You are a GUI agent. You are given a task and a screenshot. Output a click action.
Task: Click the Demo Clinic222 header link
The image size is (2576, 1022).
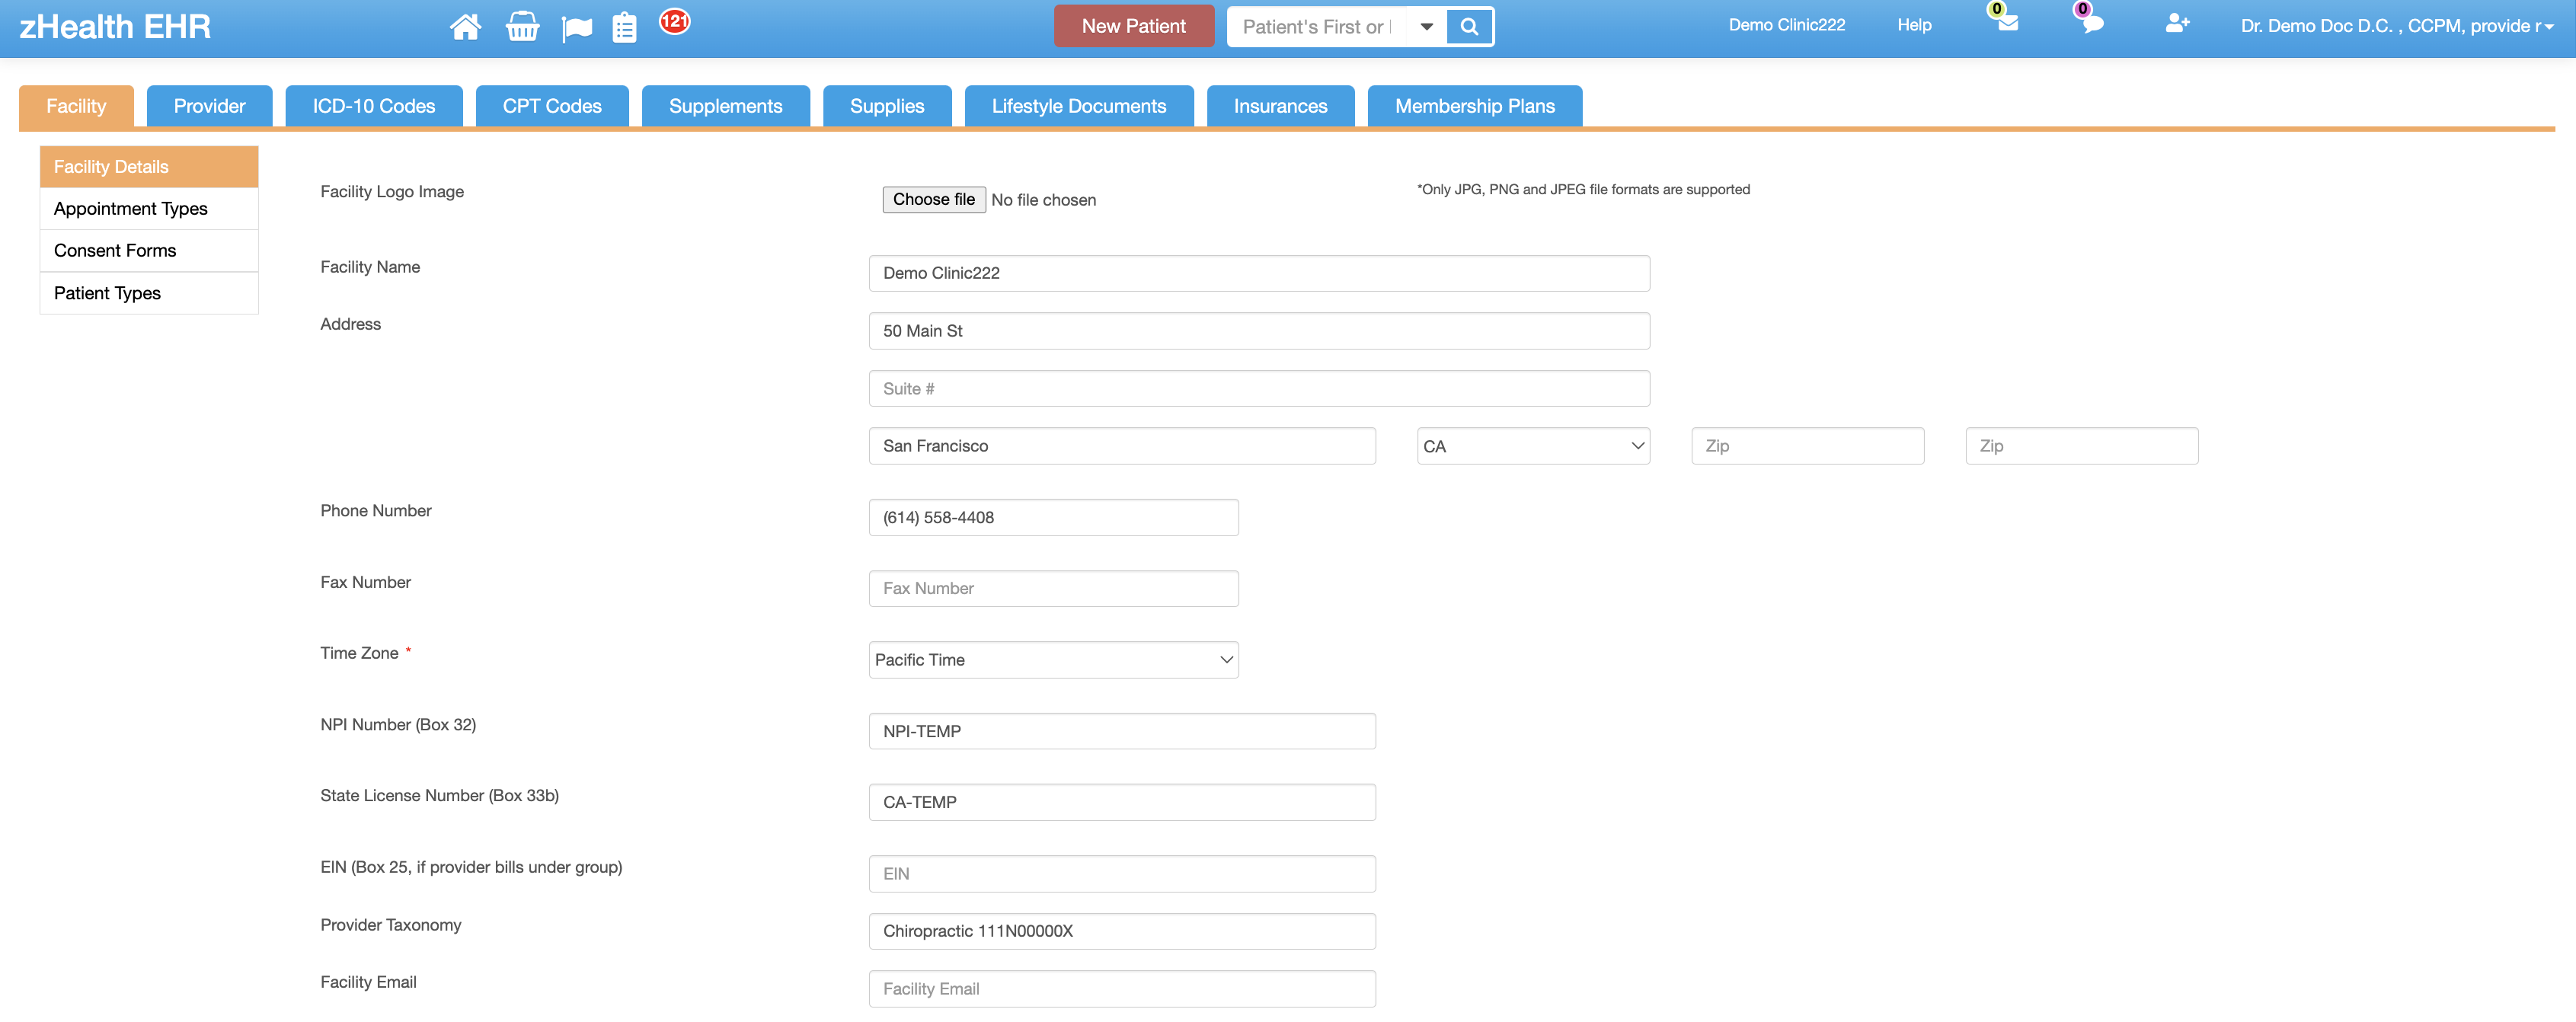[x=1786, y=25]
